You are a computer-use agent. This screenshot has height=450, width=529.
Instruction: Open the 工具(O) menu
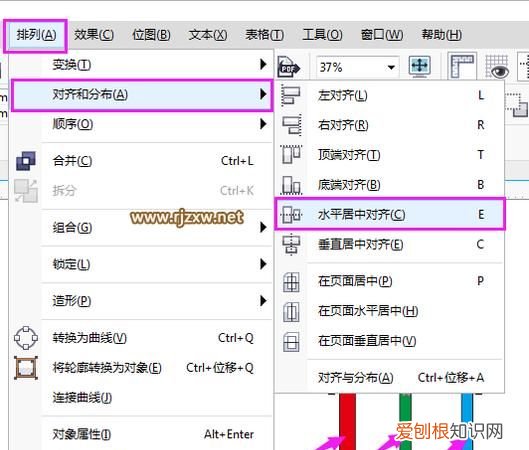[x=322, y=35]
